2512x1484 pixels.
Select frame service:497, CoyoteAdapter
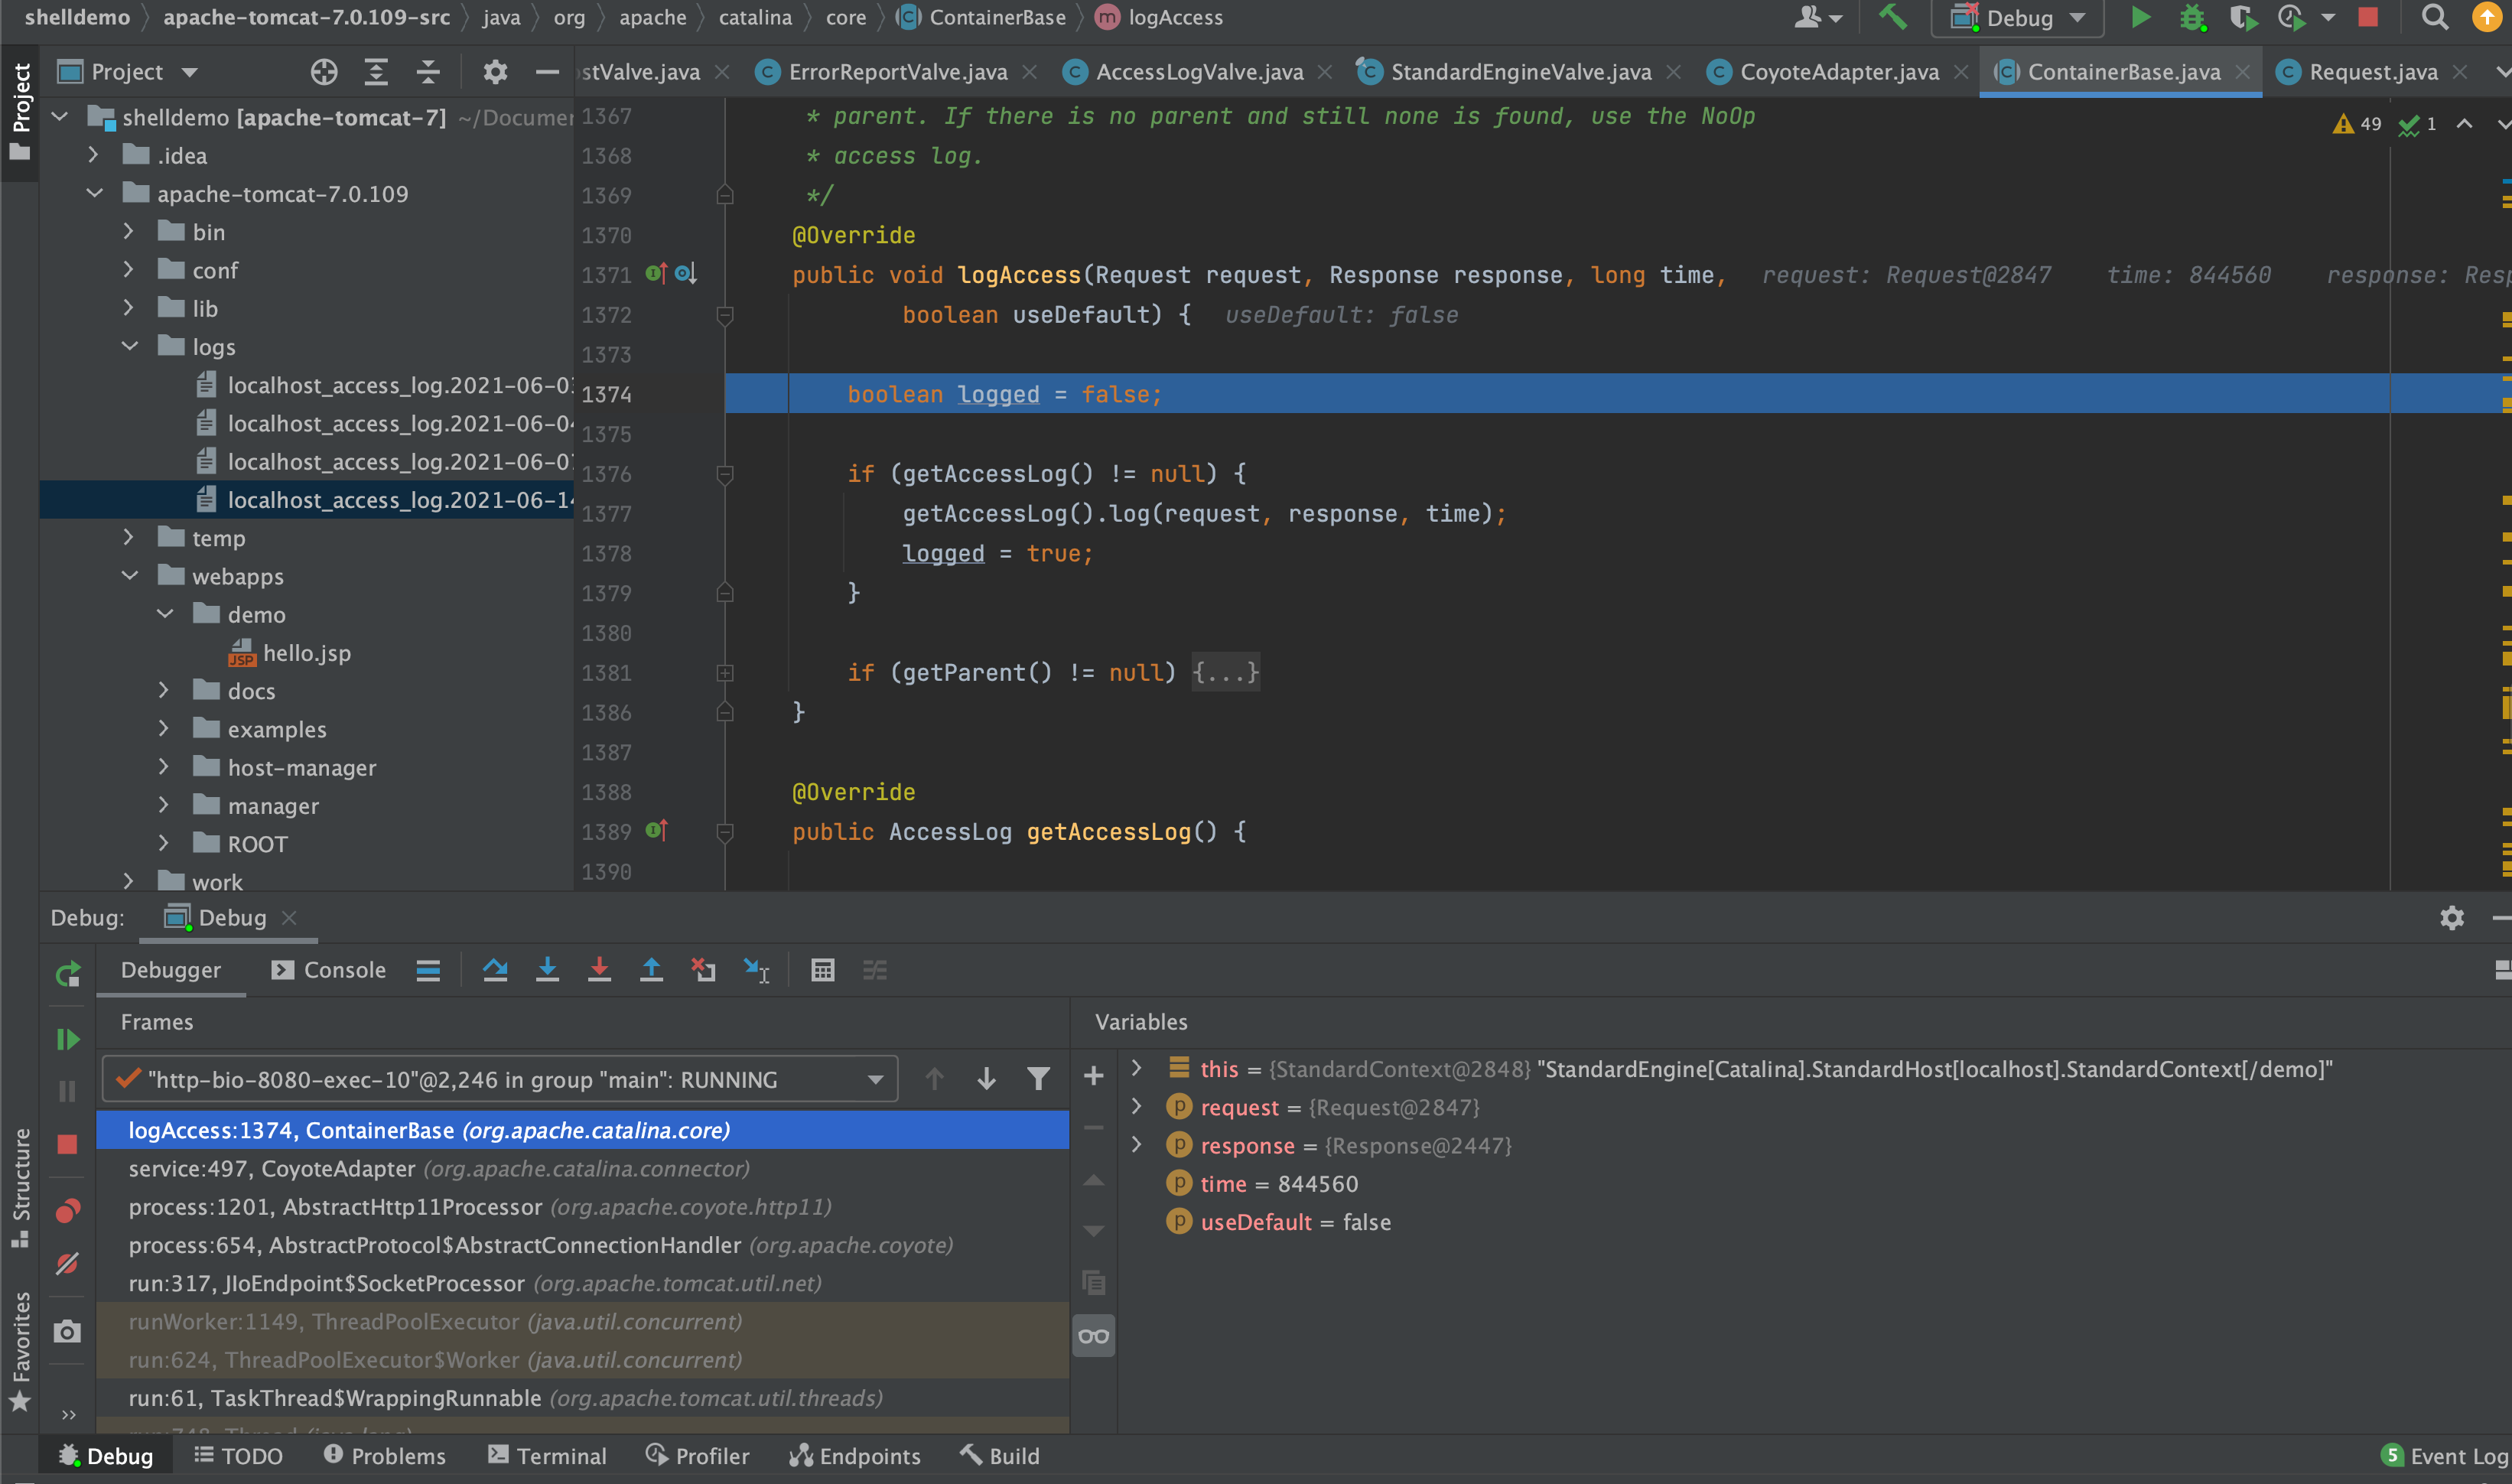pos(583,1168)
